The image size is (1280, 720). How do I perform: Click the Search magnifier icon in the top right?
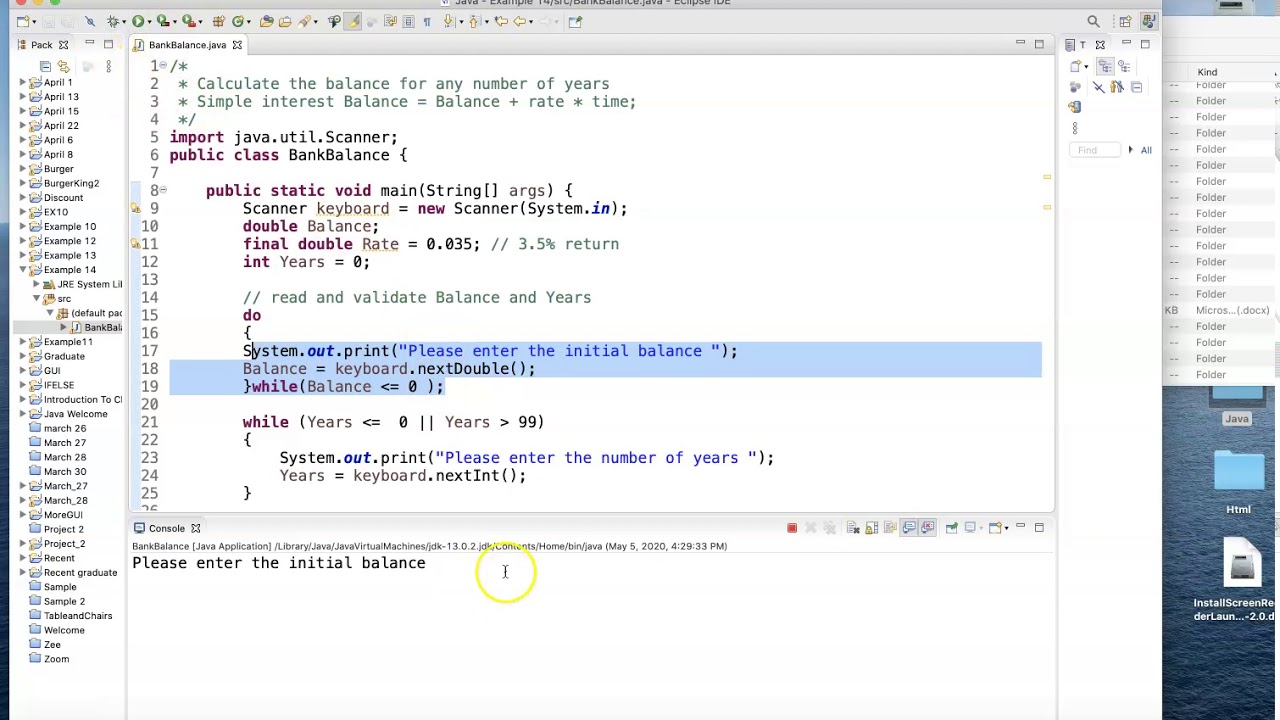click(x=1093, y=21)
